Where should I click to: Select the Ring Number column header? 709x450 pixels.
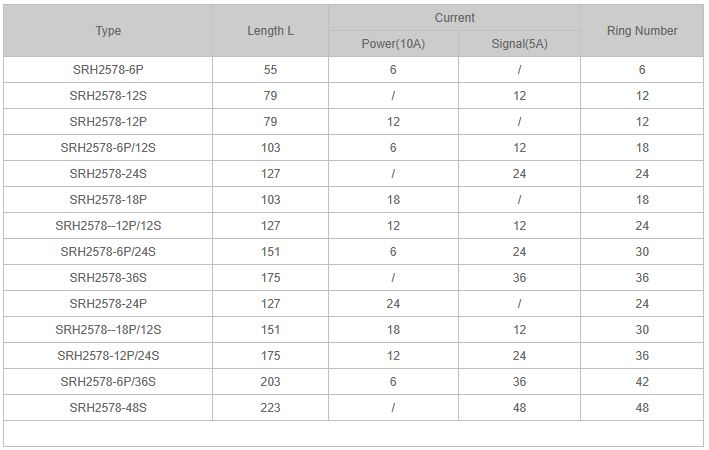tap(642, 31)
